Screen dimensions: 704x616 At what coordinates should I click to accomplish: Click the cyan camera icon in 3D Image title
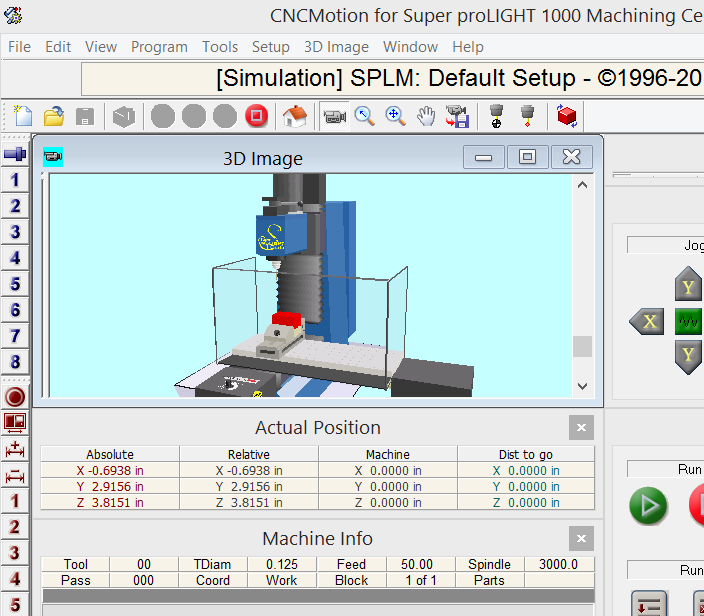[x=53, y=157]
